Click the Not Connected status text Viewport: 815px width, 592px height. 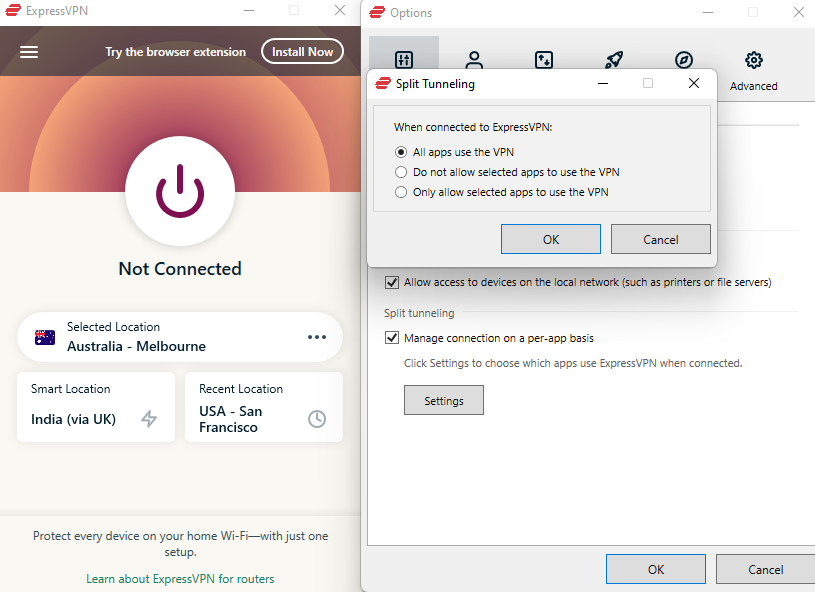click(x=180, y=269)
